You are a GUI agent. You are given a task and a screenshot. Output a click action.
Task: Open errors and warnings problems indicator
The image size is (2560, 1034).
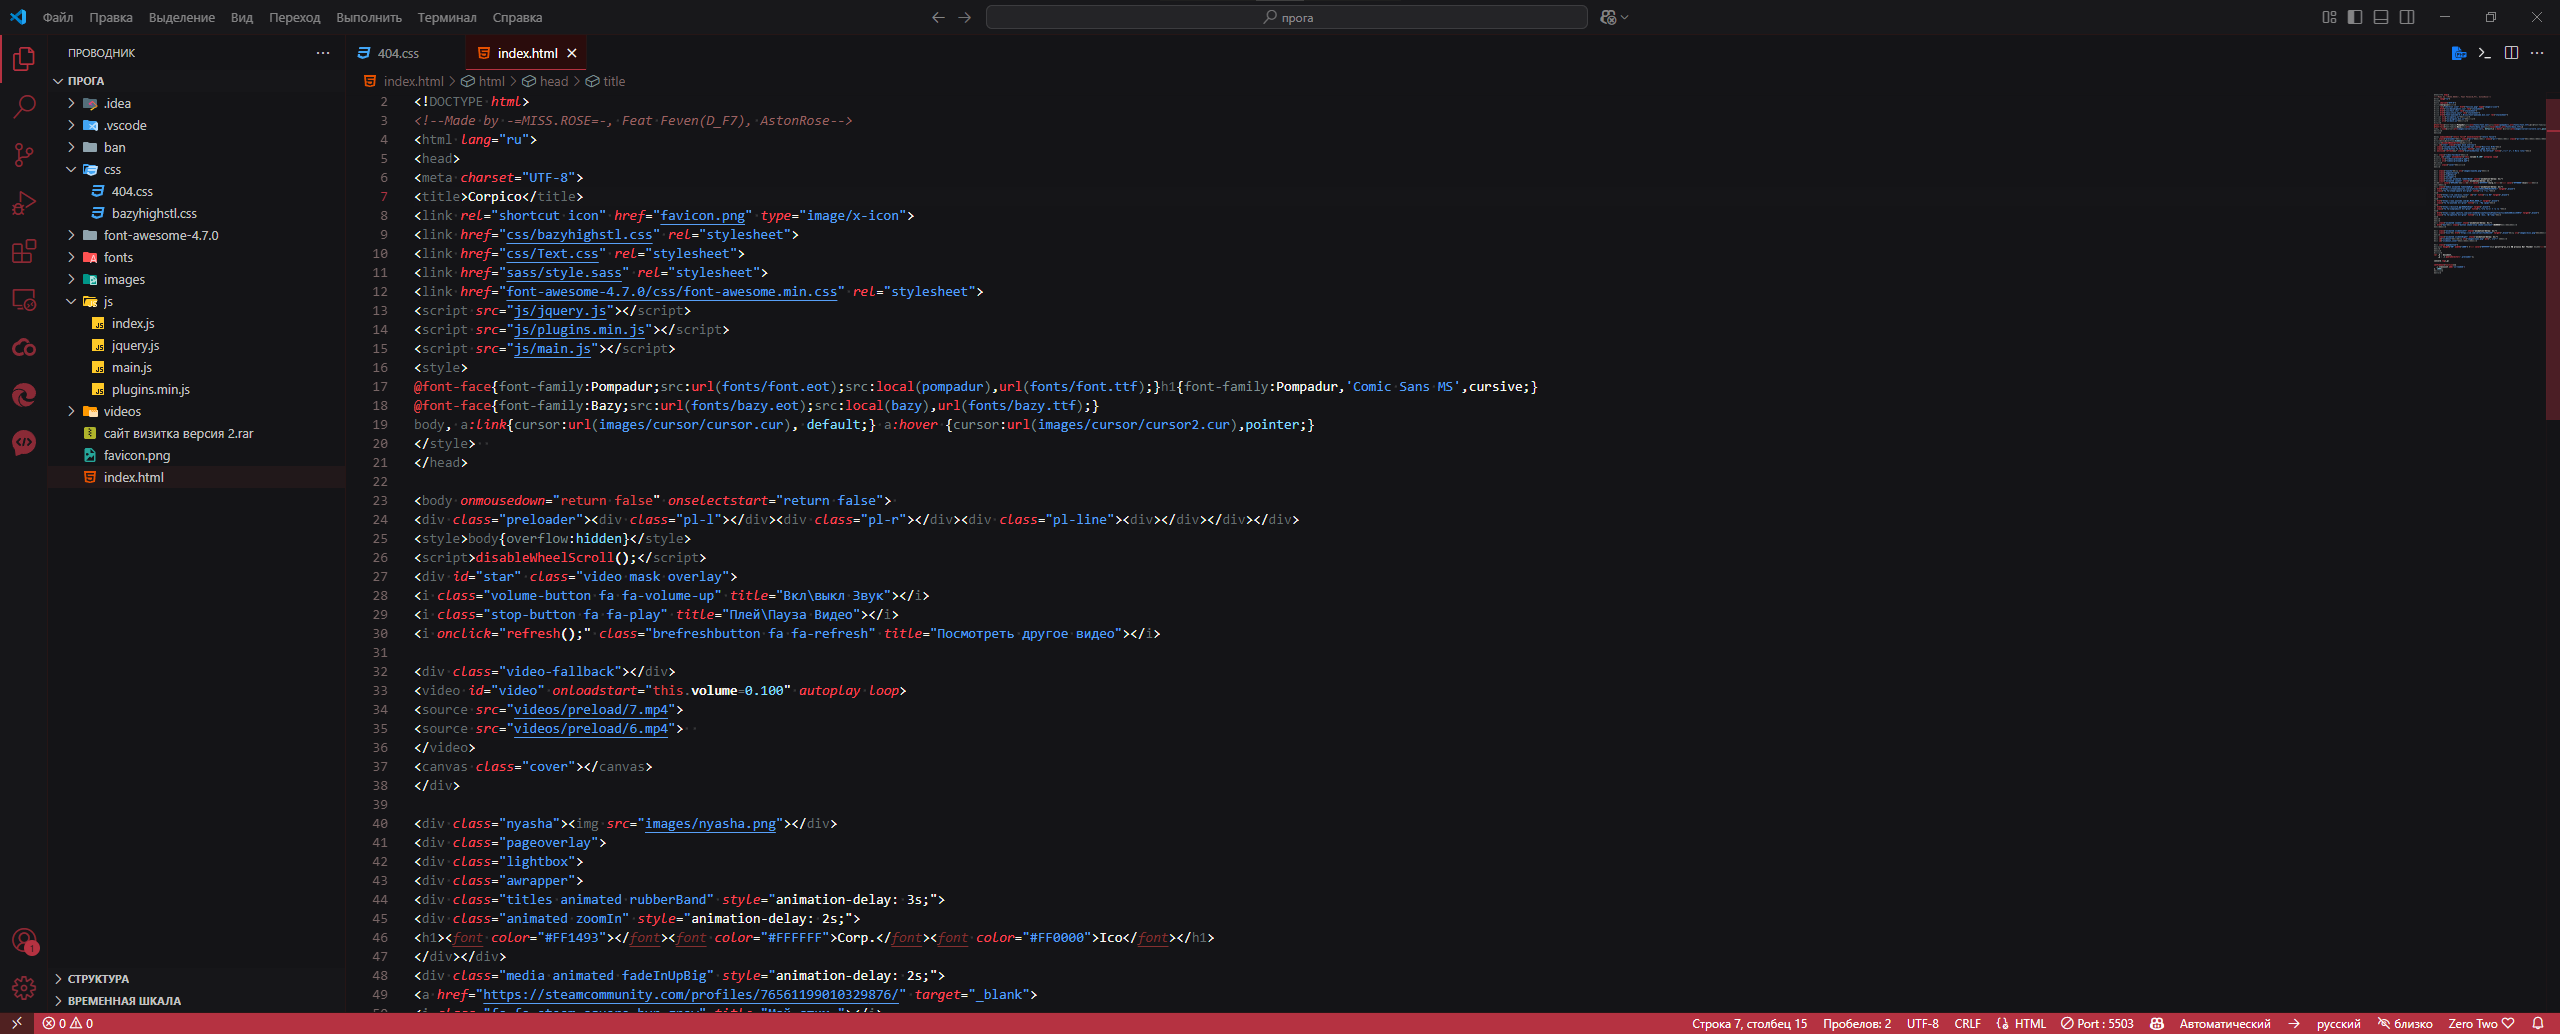68,1023
